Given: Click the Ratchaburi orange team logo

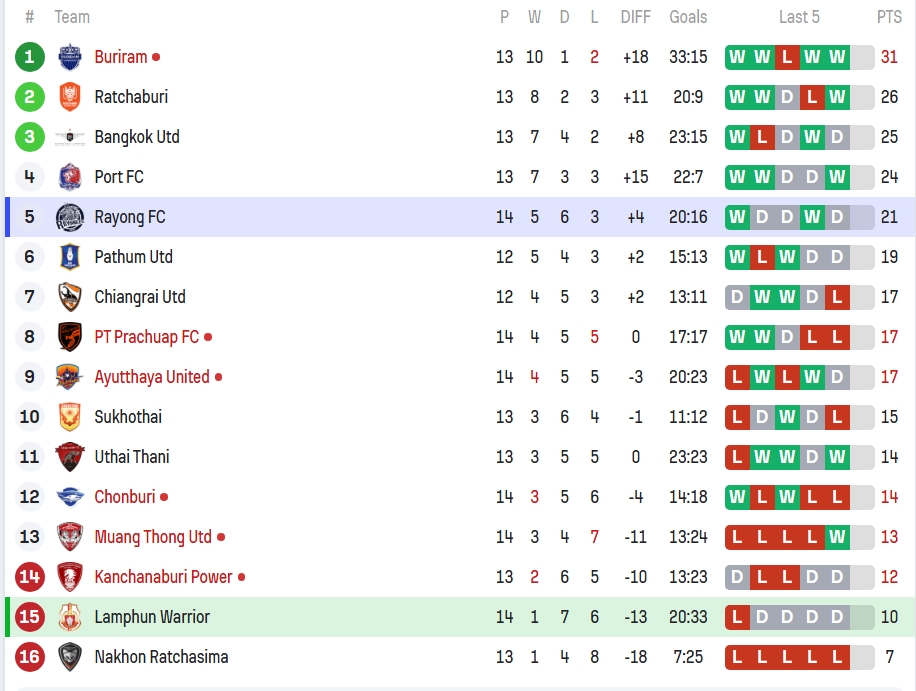Looking at the screenshot, I should tap(70, 97).
